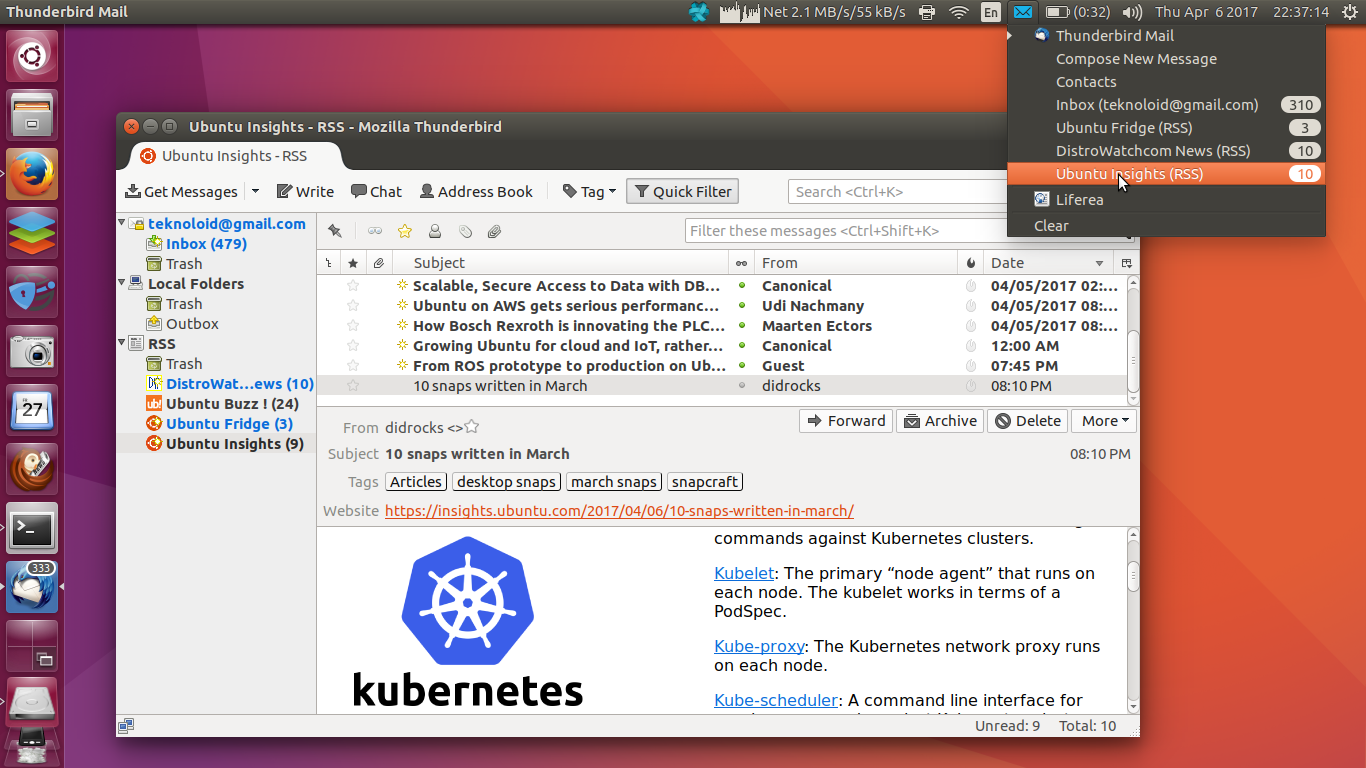The image size is (1366, 768).
Task: Toggle the contacts-only quick filter
Action: 435,231
